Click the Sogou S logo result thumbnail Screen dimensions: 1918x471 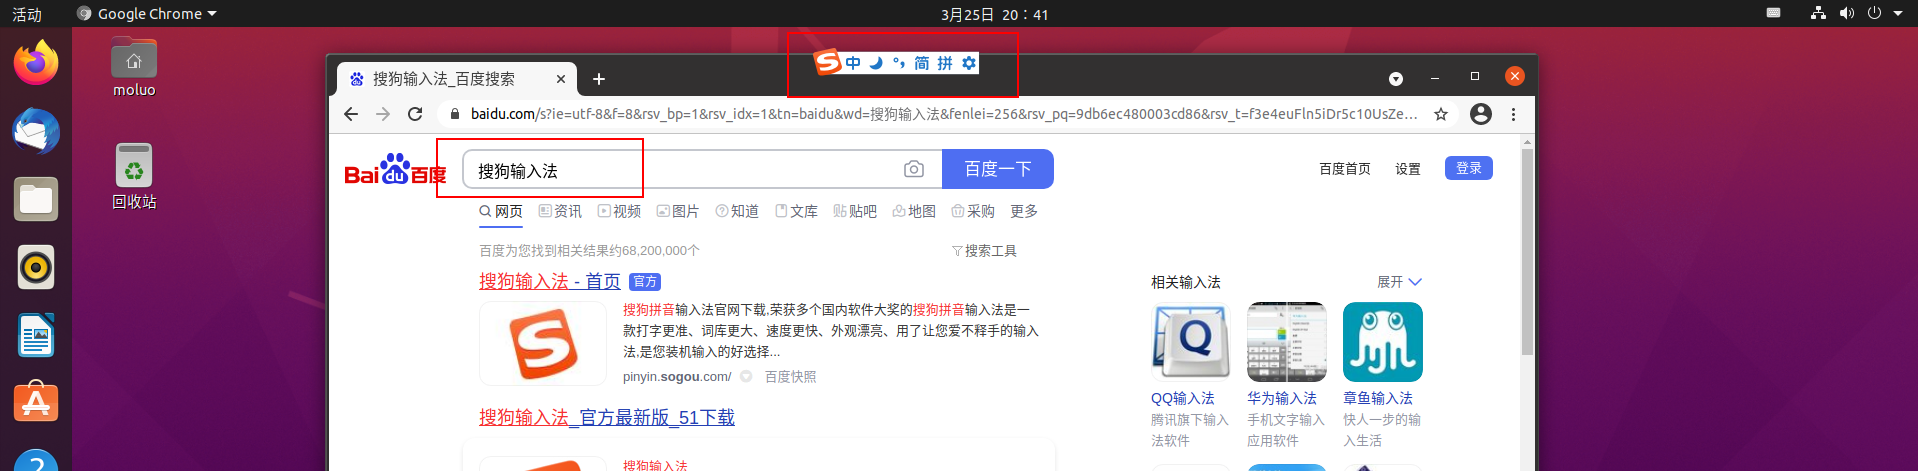point(543,343)
